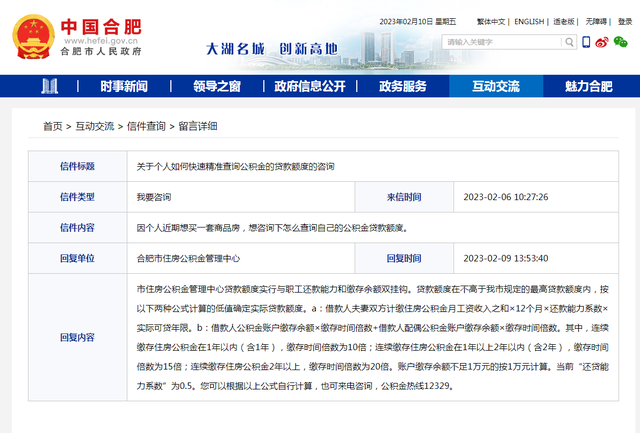Open the 无障碍 accessibility link
Screen dimensions: 640x433
[596, 22]
